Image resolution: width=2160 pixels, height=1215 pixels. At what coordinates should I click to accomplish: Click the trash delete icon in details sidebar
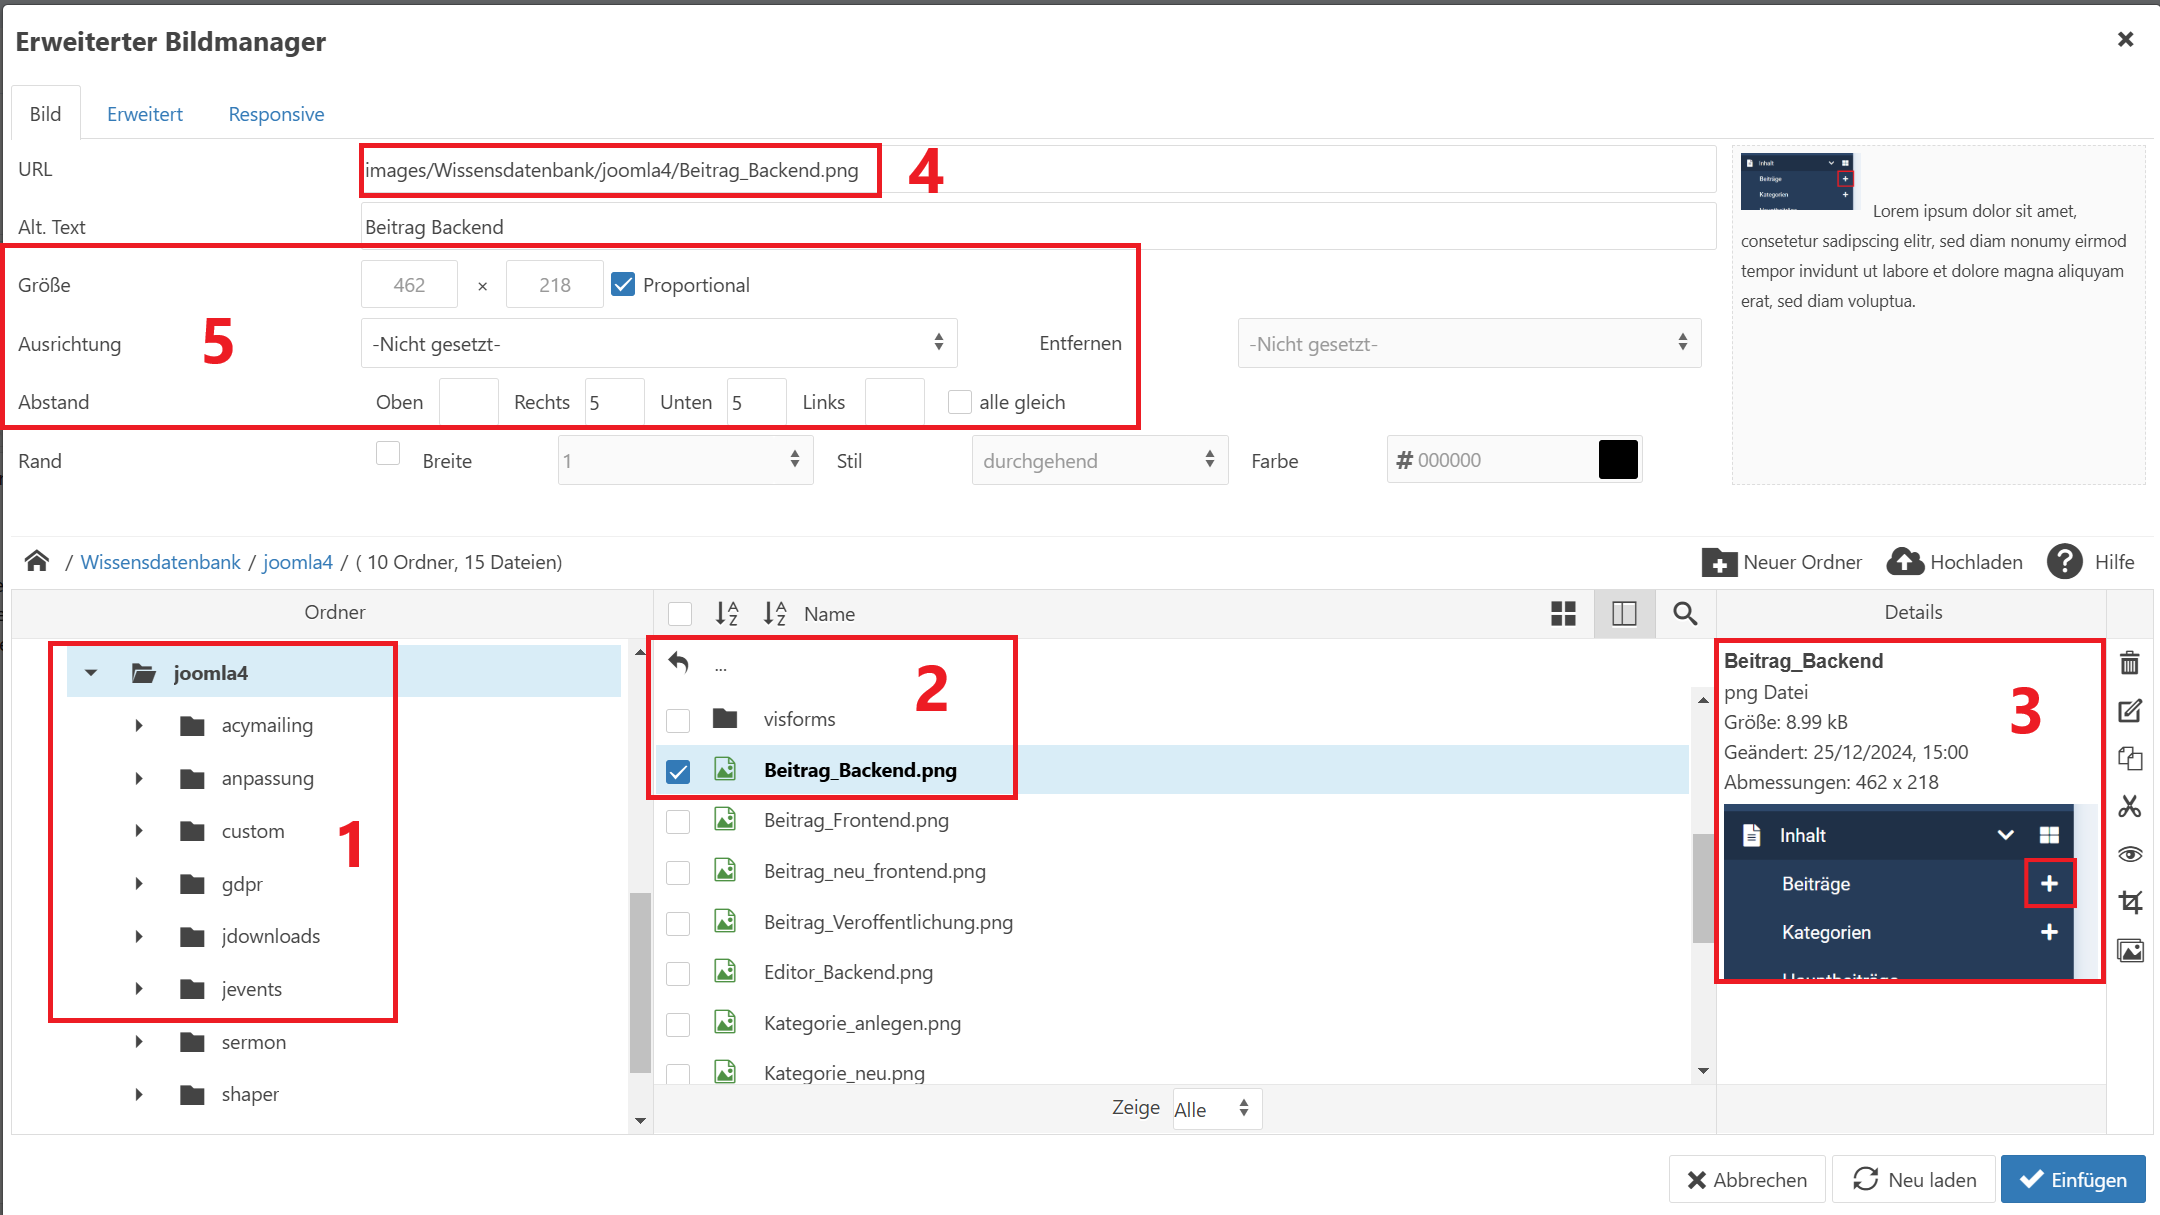tap(2130, 662)
